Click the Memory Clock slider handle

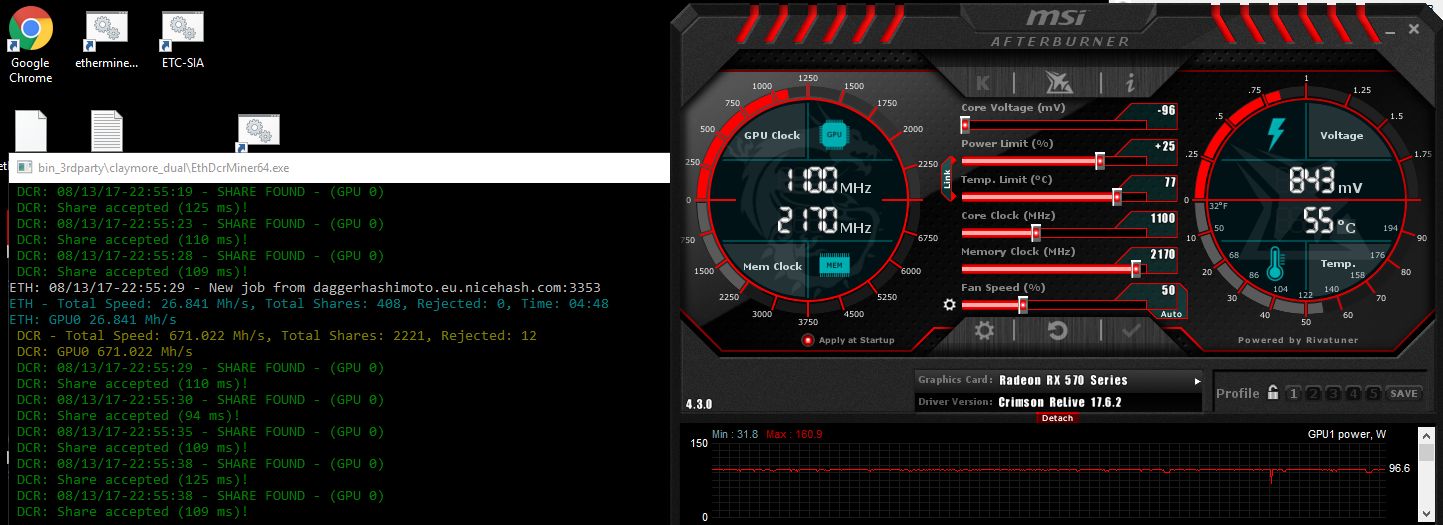(1136, 269)
